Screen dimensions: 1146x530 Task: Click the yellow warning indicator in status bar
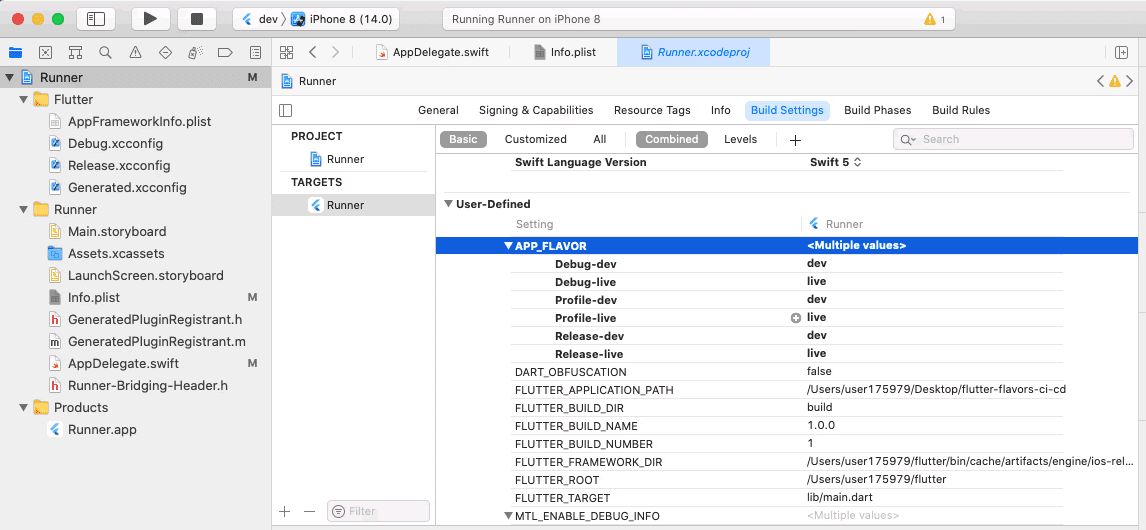pyautogui.click(x=934, y=19)
